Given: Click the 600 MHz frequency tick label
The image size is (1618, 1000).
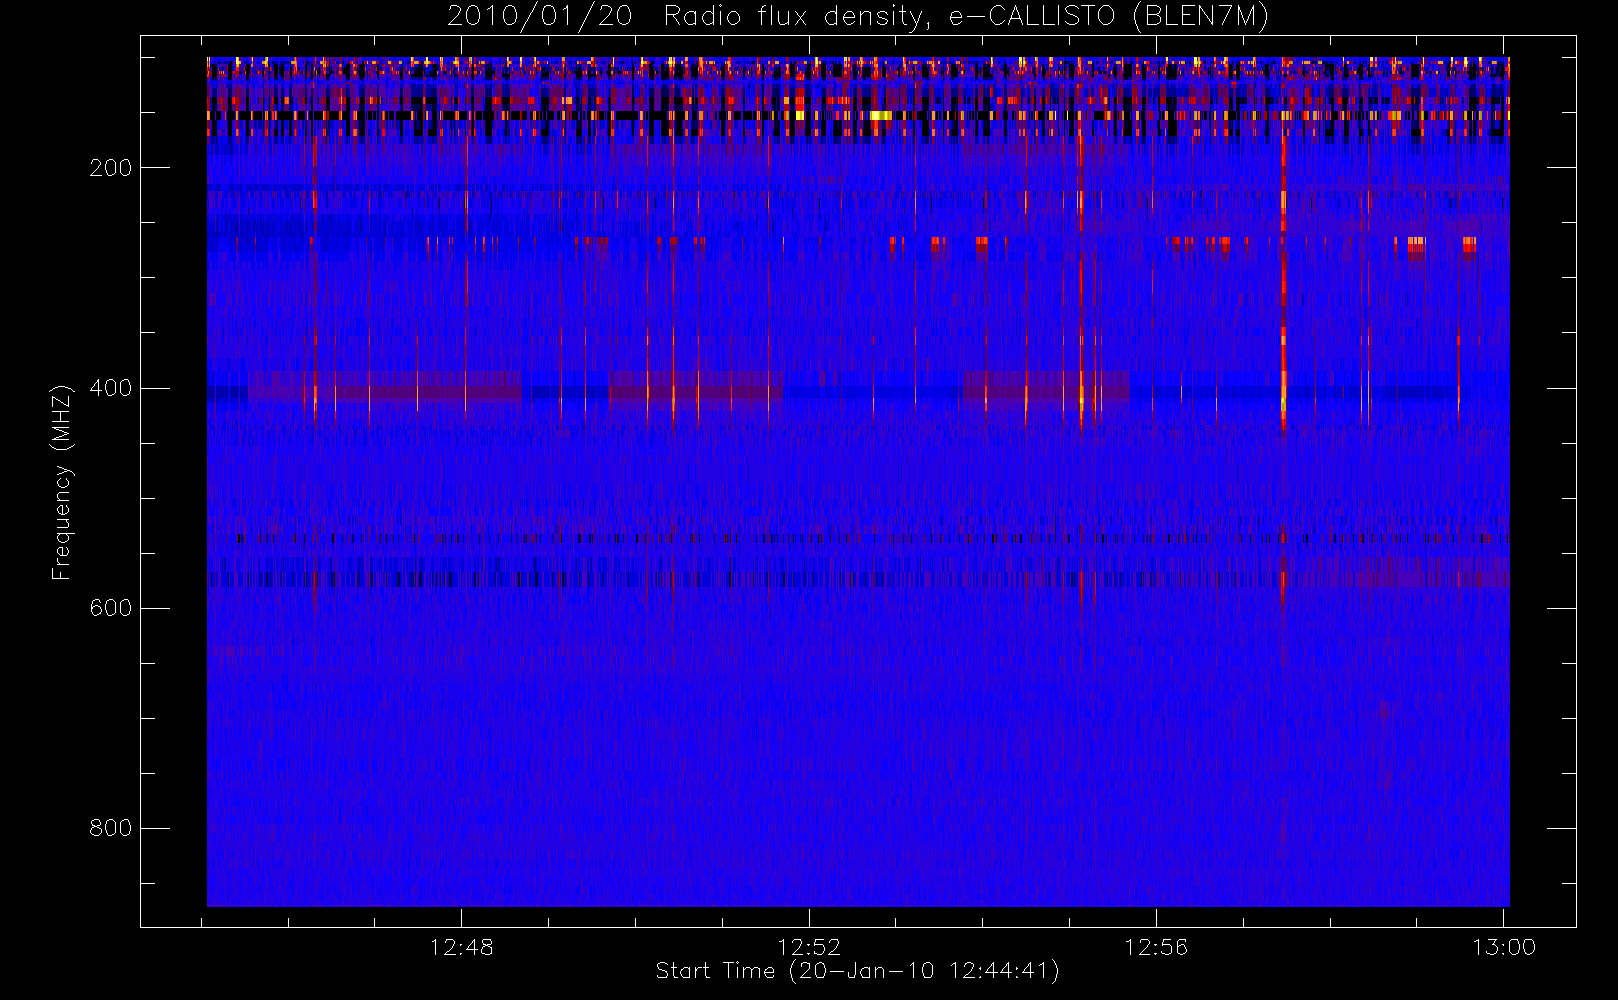Looking at the screenshot, I should pyautogui.click(x=110, y=608).
